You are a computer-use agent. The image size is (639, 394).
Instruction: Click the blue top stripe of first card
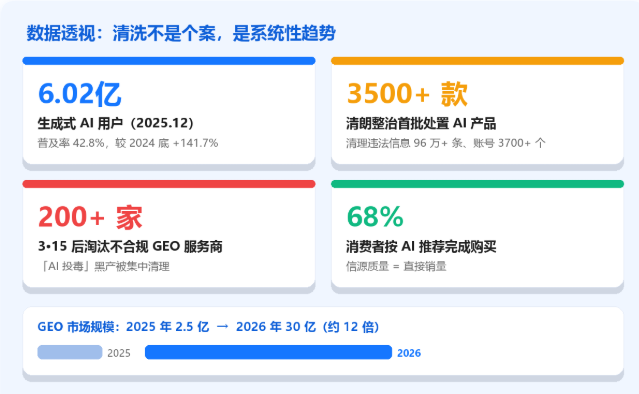click(x=169, y=61)
